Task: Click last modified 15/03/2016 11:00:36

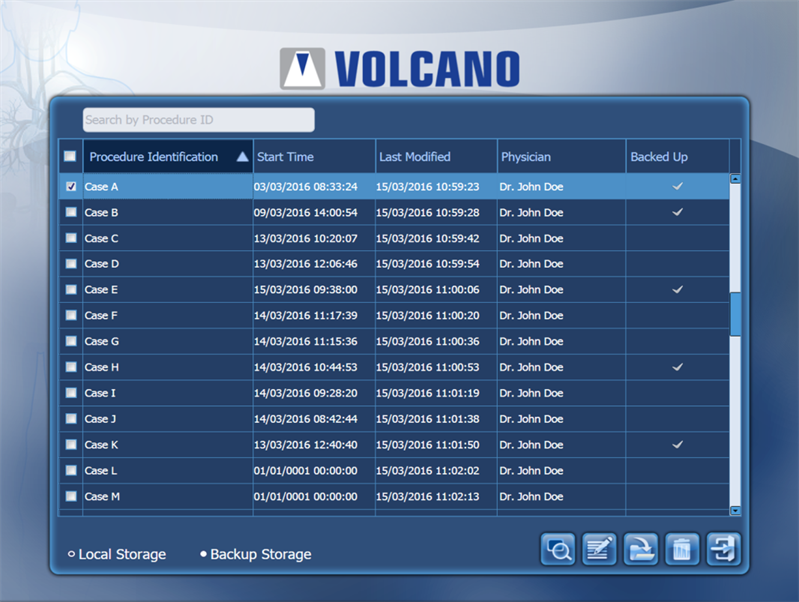Action: tap(428, 341)
